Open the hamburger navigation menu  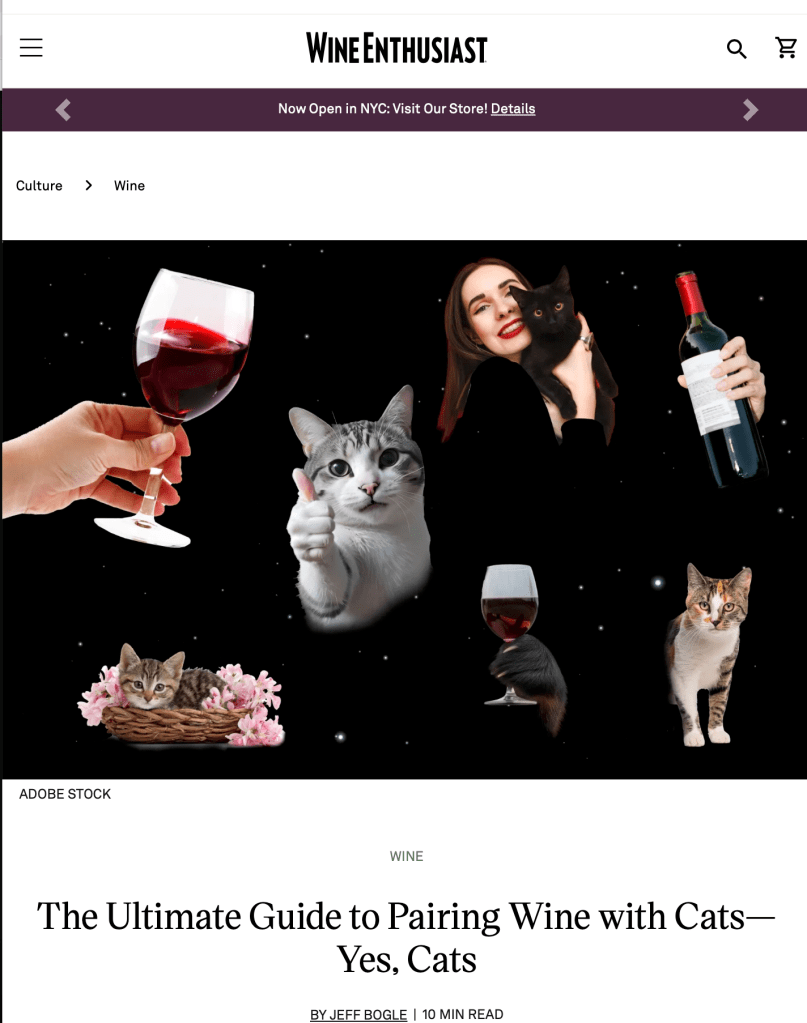click(31, 48)
